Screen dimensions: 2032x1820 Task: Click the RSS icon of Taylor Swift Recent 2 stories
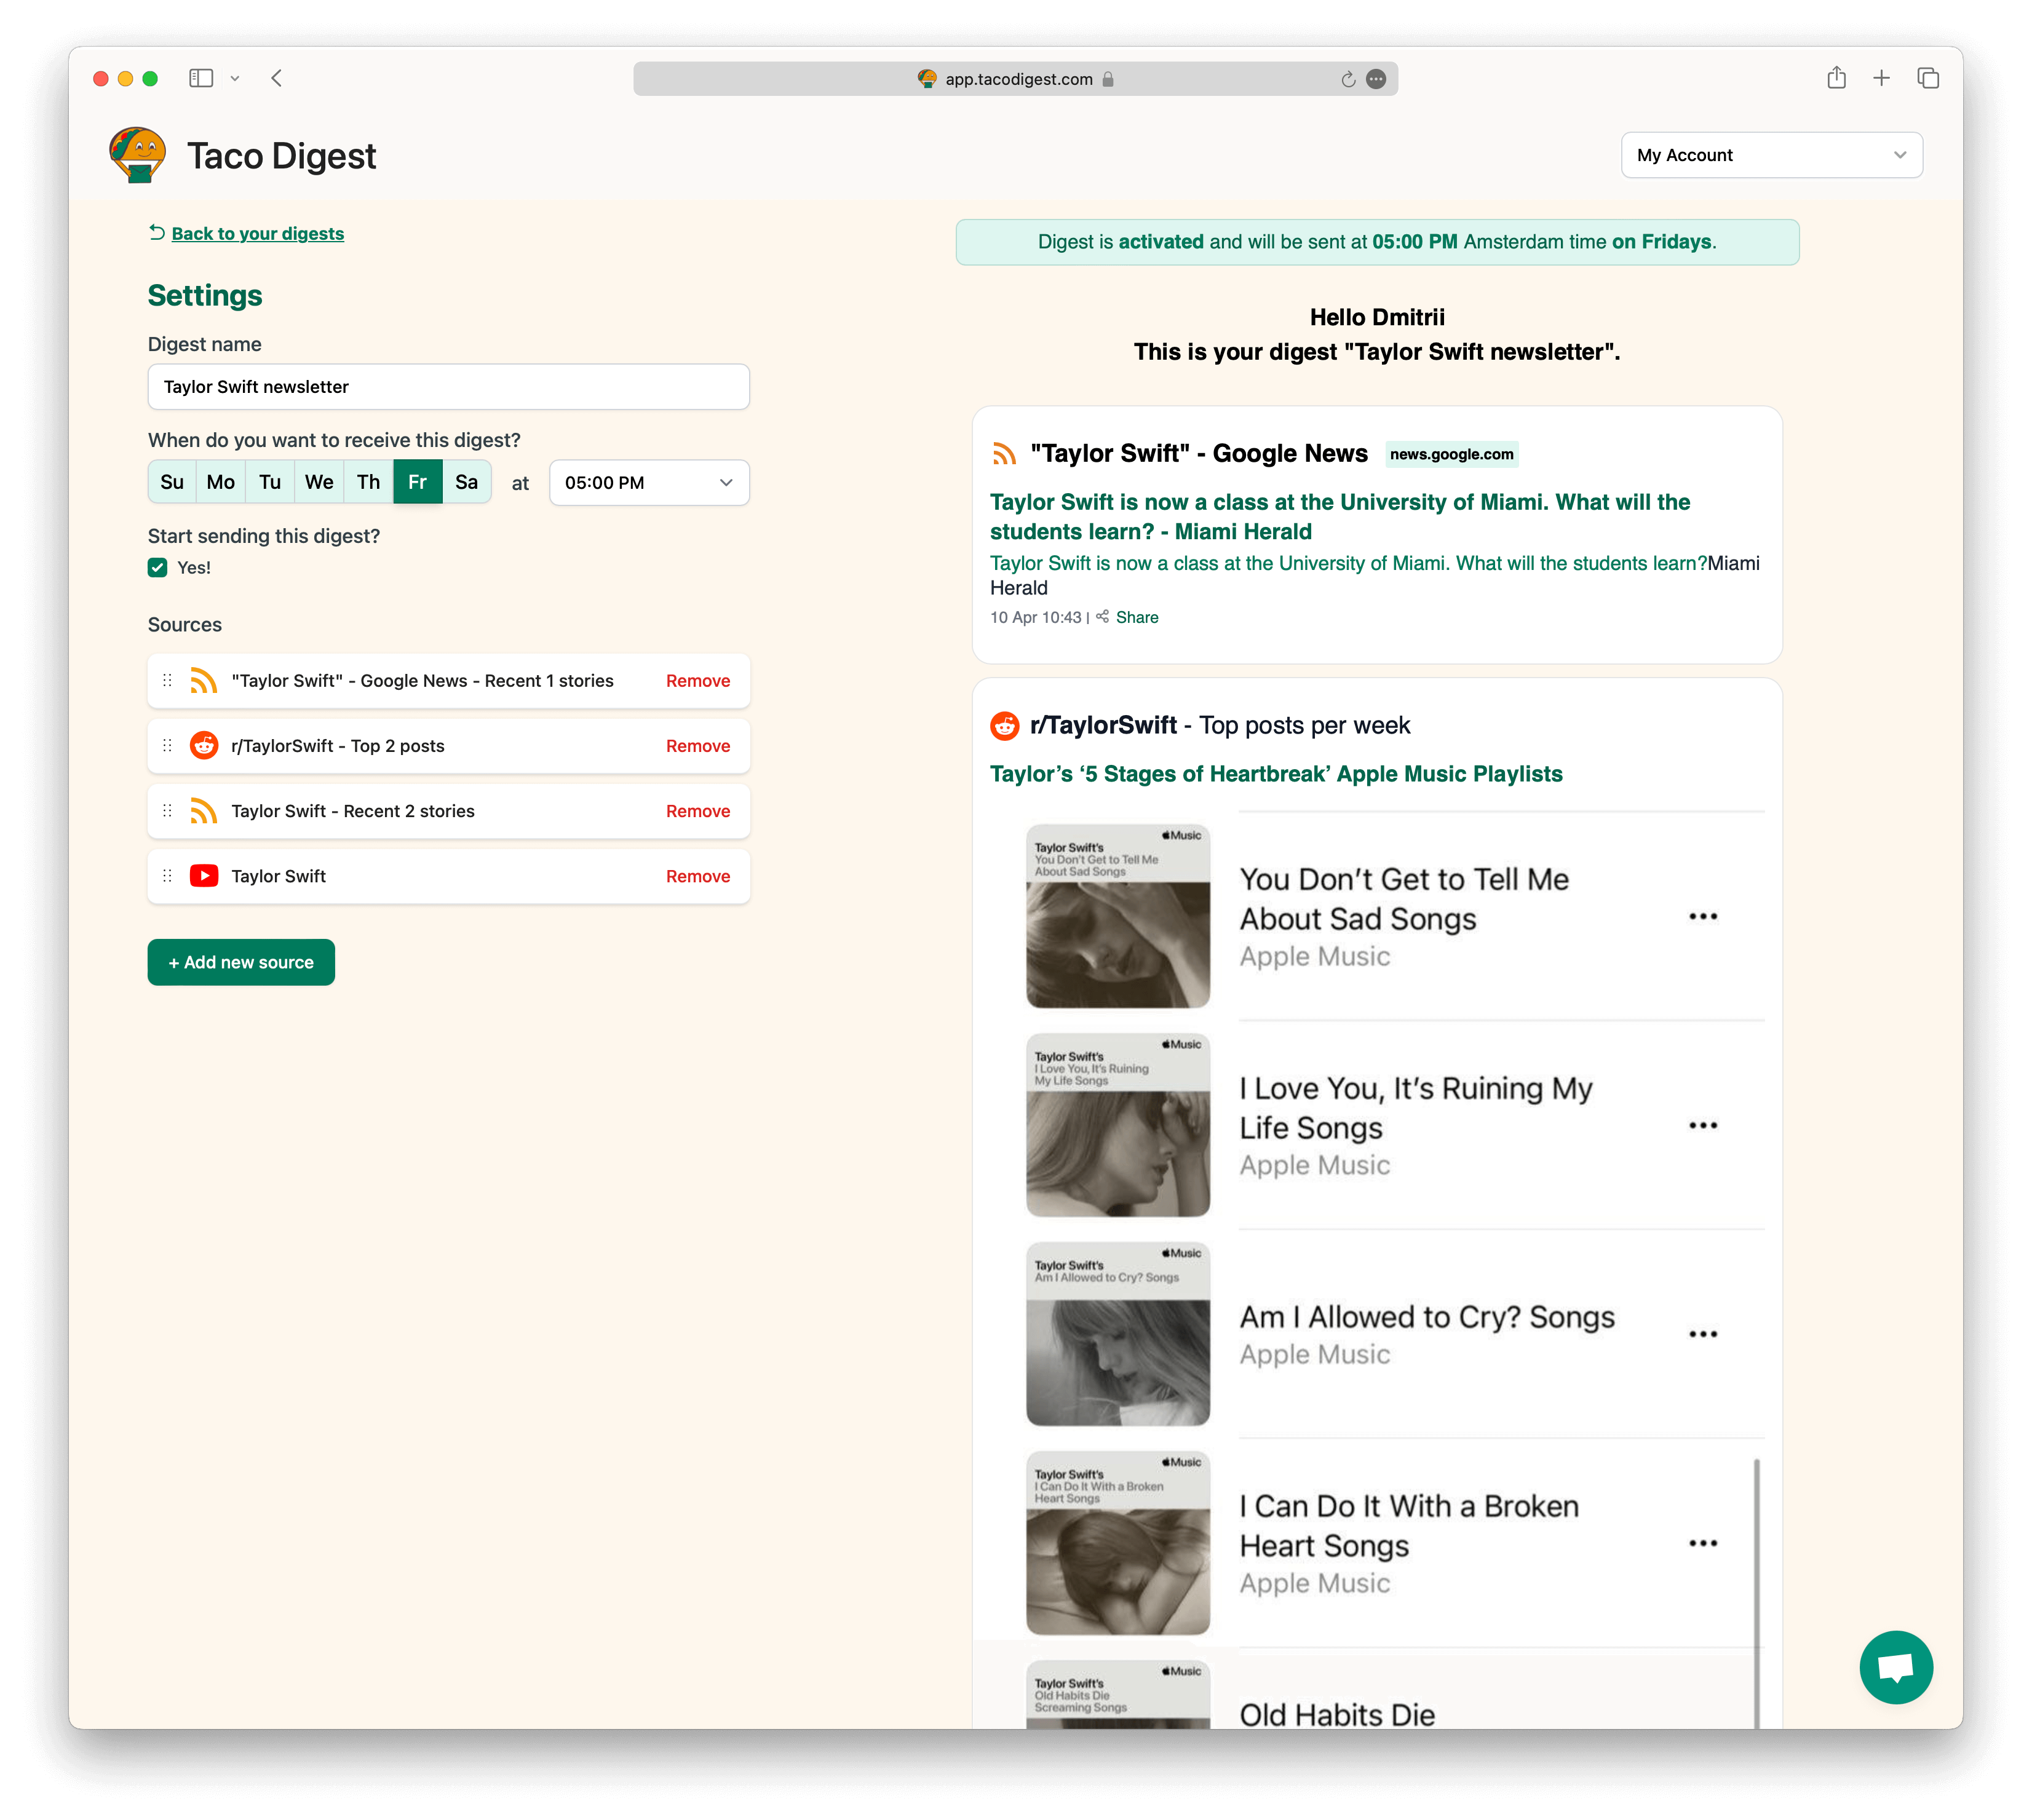coord(204,811)
